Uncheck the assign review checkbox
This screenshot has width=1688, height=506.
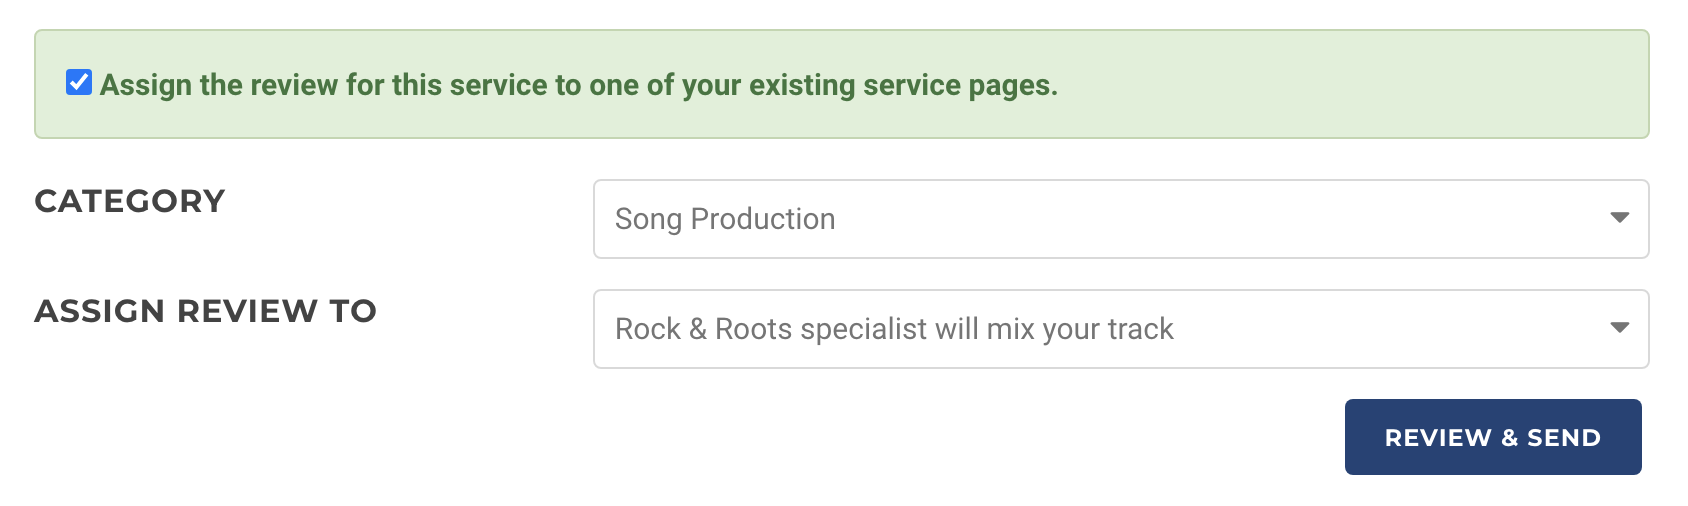pyautogui.click(x=79, y=83)
